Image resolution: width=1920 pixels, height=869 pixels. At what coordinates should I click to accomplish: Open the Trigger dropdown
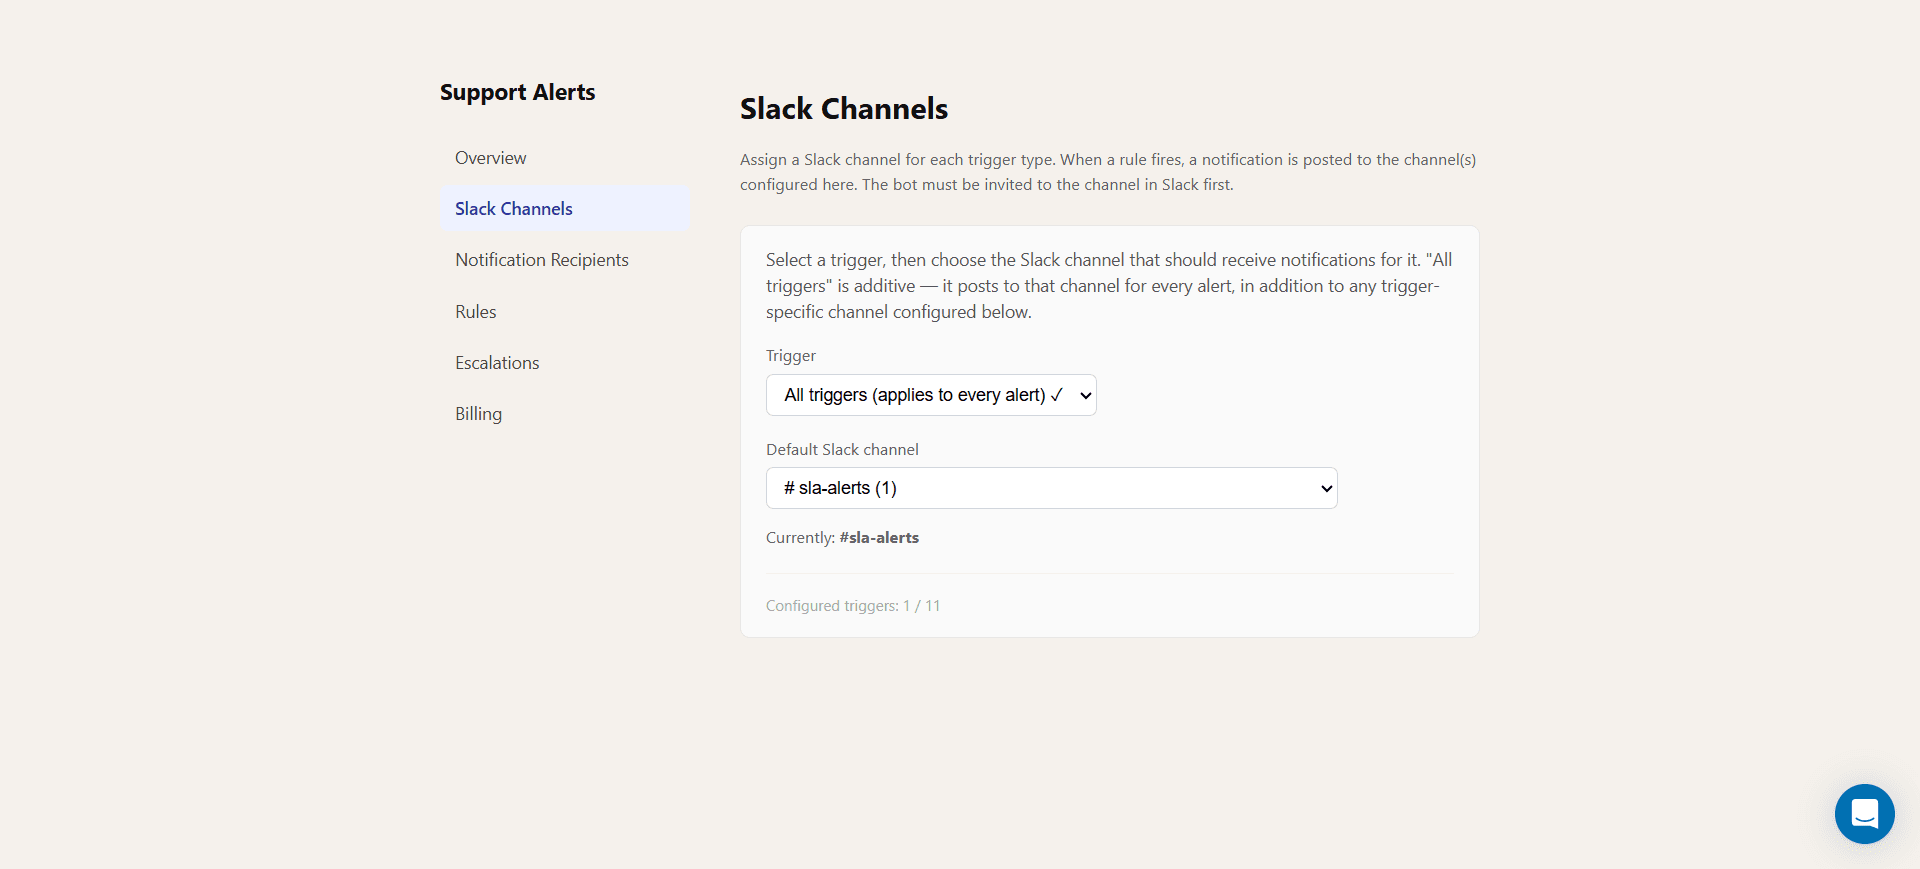pyautogui.click(x=931, y=395)
